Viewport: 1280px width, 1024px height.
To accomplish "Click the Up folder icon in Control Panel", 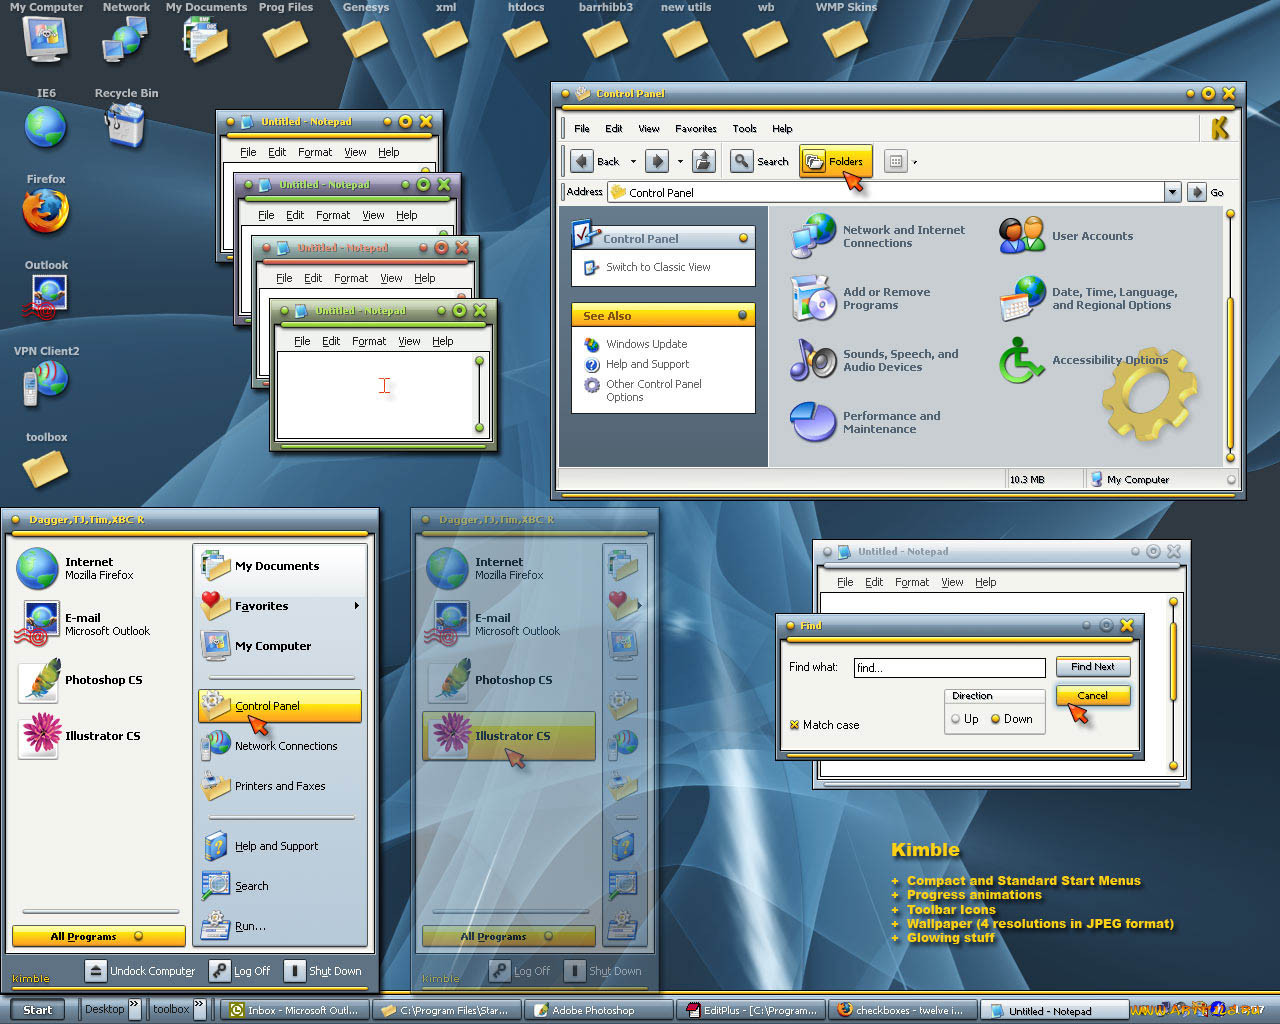I will [x=704, y=161].
